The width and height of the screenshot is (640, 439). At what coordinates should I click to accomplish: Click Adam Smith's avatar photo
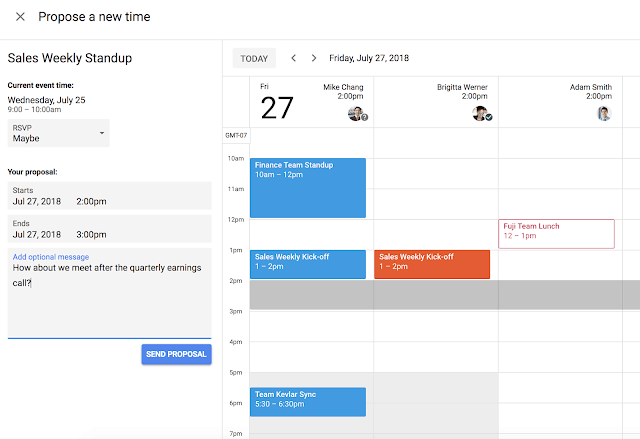604,114
